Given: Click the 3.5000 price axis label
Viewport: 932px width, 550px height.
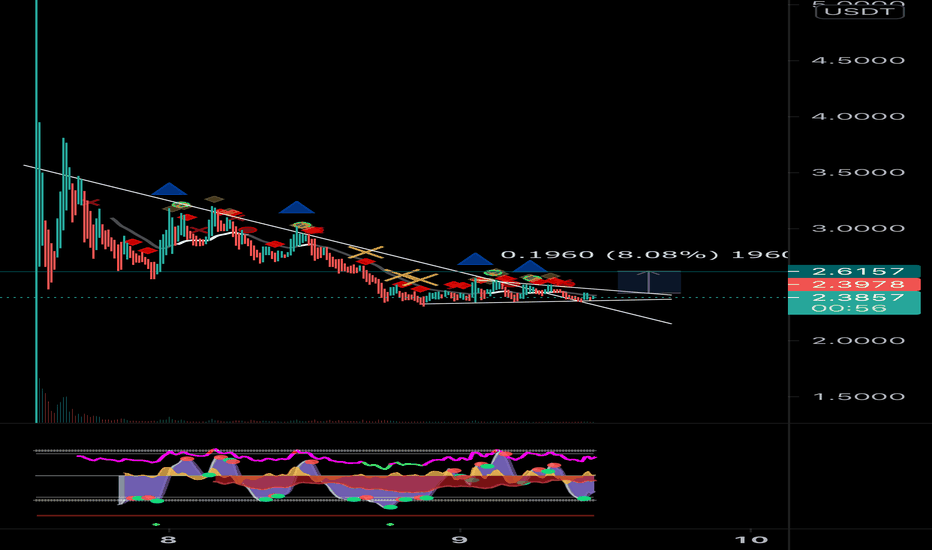Looking at the screenshot, I should click(x=858, y=172).
